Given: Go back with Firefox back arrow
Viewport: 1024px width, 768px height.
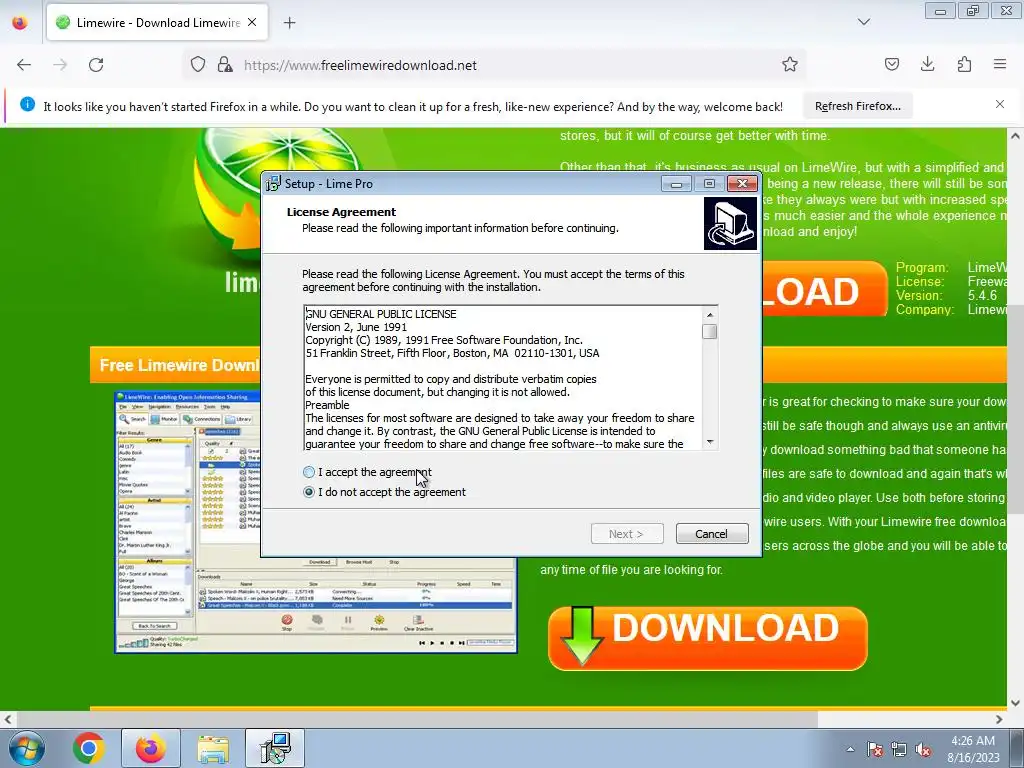Looking at the screenshot, I should click(x=24, y=65).
